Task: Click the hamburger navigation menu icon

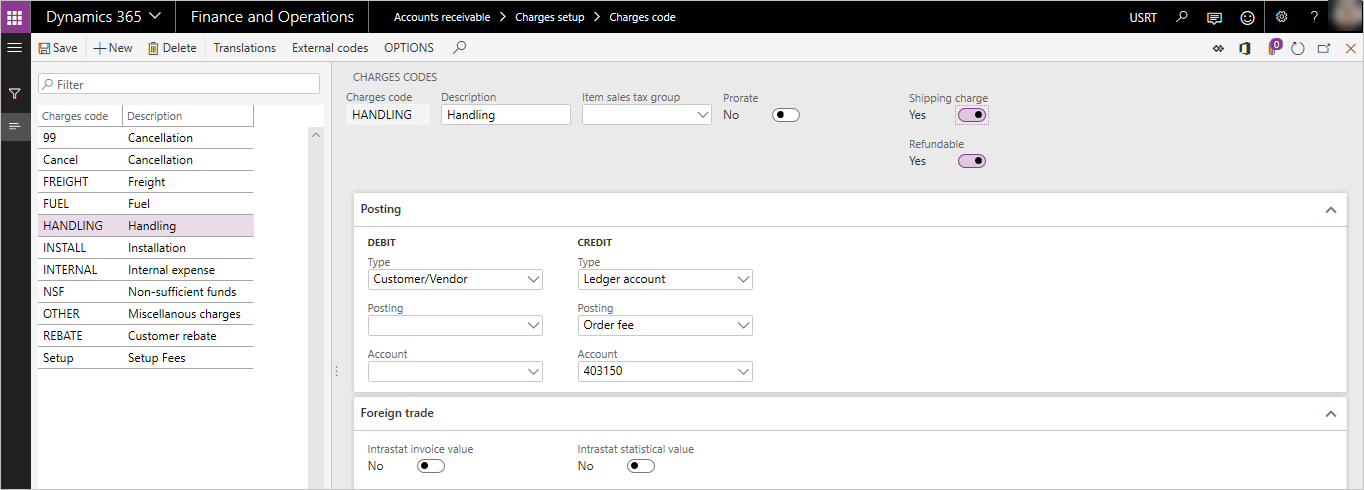Action: click(x=14, y=48)
